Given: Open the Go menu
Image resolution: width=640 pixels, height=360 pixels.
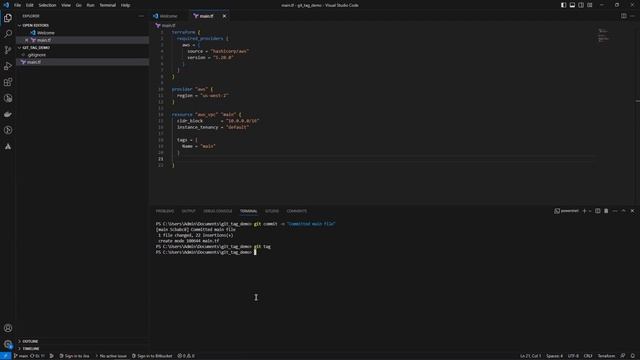Looking at the screenshot, I should point(78,5).
